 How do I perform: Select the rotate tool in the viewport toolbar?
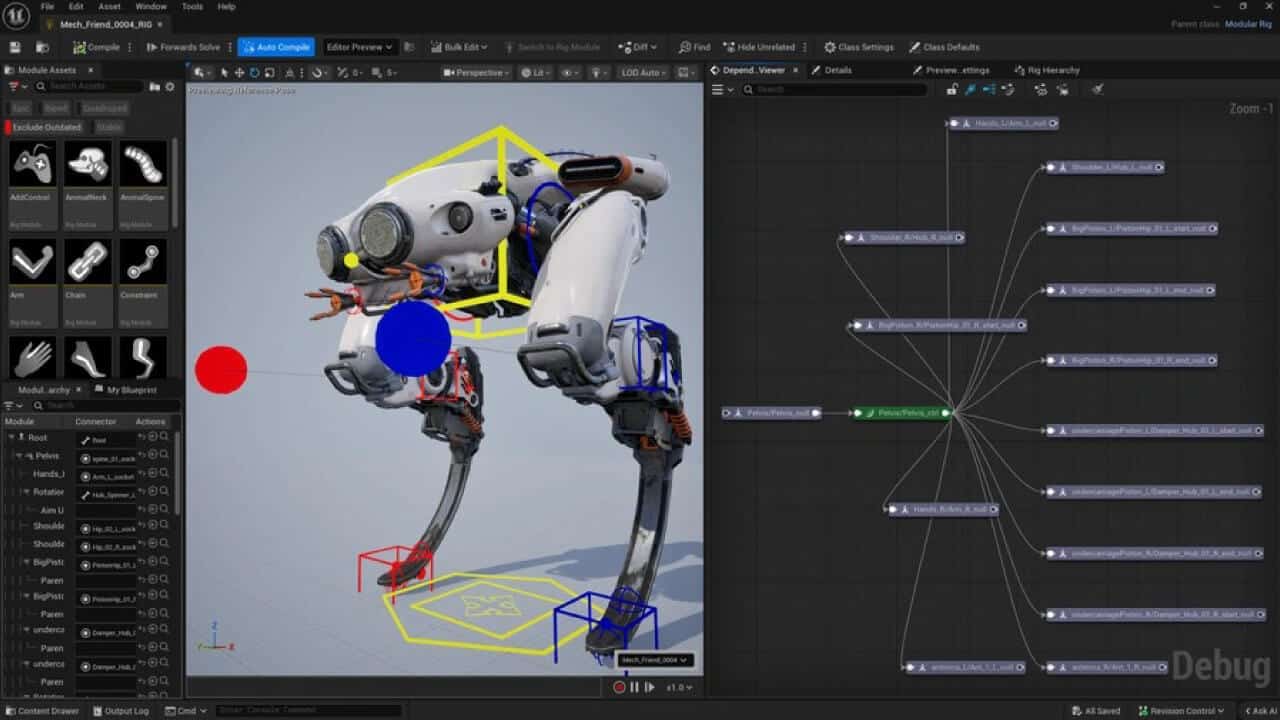coord(254,72)
